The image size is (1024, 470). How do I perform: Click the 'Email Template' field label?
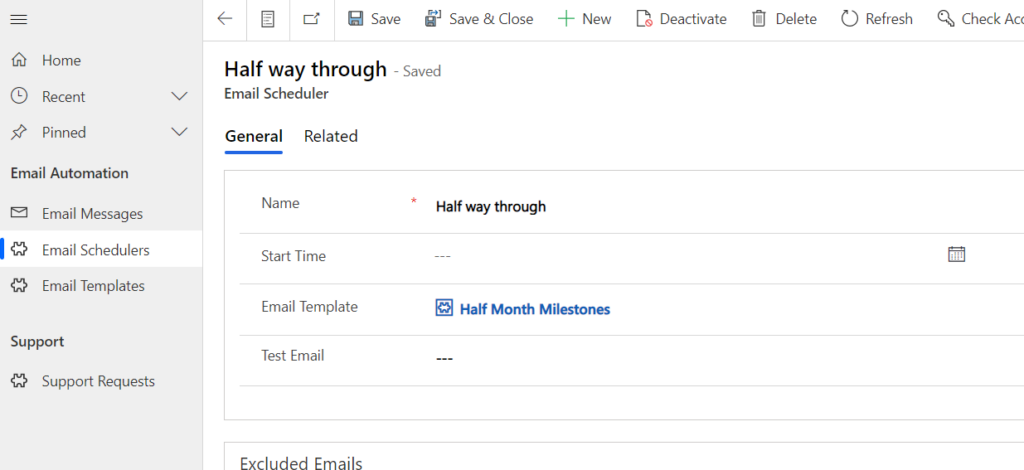coord(310,307)
